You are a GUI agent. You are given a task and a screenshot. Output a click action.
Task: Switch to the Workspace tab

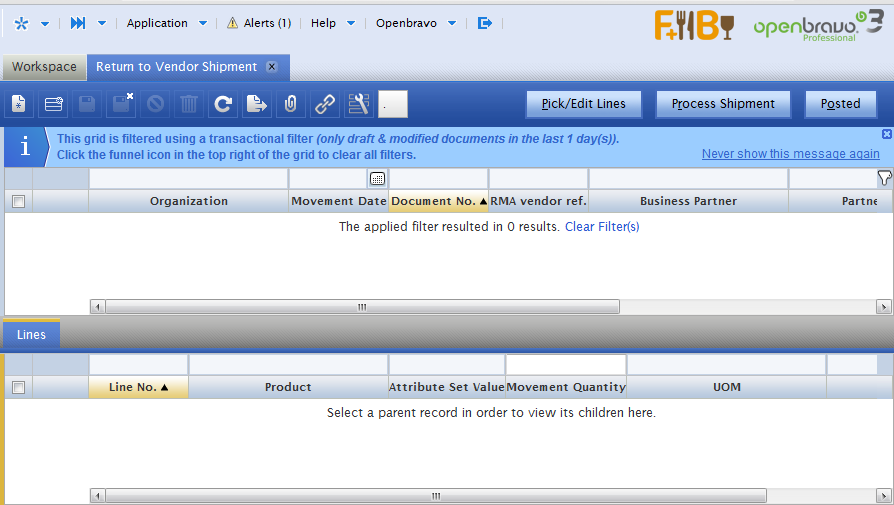(44, 67)
